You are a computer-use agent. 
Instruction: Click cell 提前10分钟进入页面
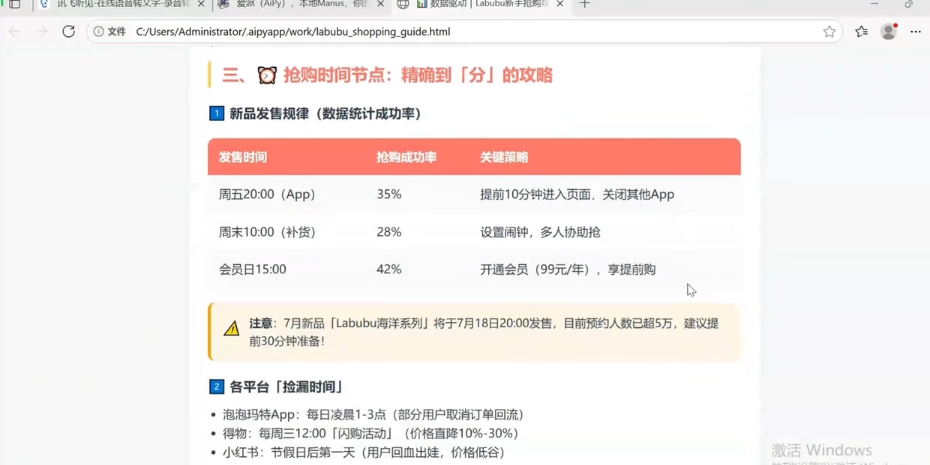pyautogui.click(x=577, y=195)
